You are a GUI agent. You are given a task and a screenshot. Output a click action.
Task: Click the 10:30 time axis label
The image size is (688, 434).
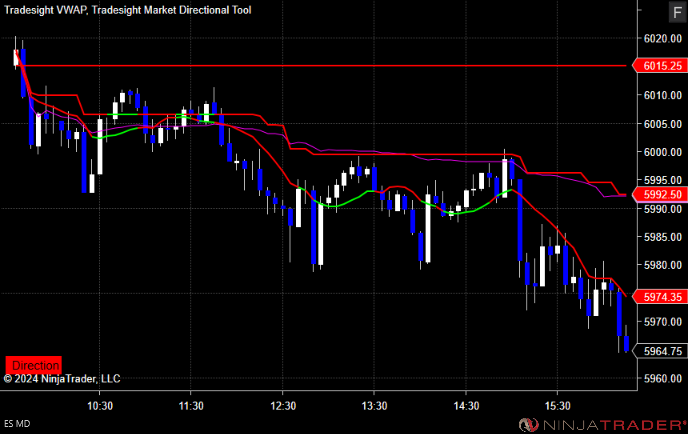click(x=100, y=406)
